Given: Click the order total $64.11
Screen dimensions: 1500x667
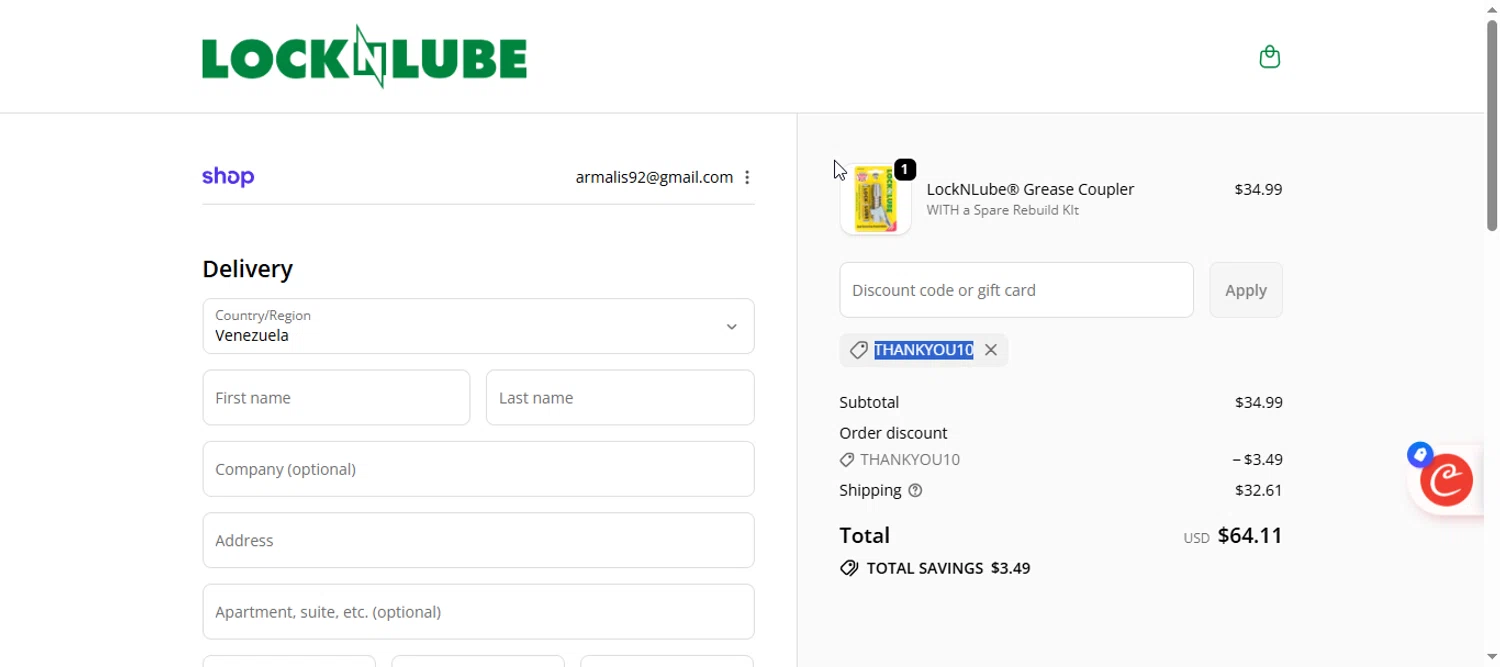Looking at the screenshot, I should (x=1250, y=535).
